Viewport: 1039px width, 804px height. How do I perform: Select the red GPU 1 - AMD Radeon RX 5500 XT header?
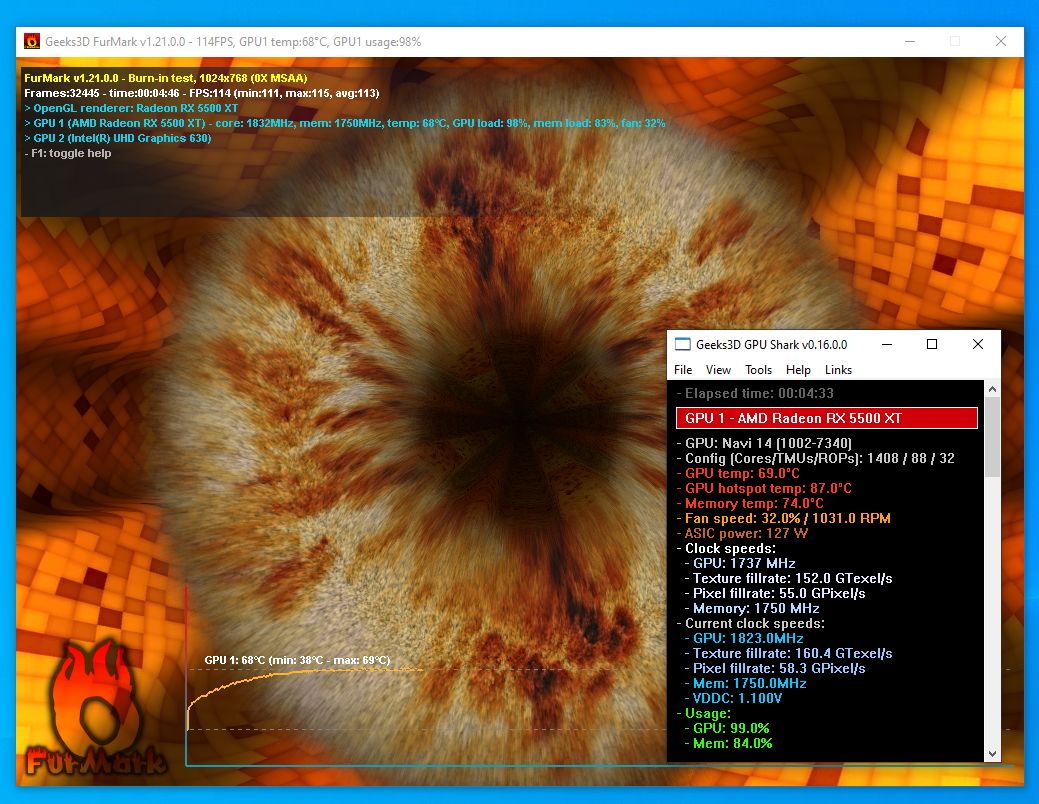point(826,418)
